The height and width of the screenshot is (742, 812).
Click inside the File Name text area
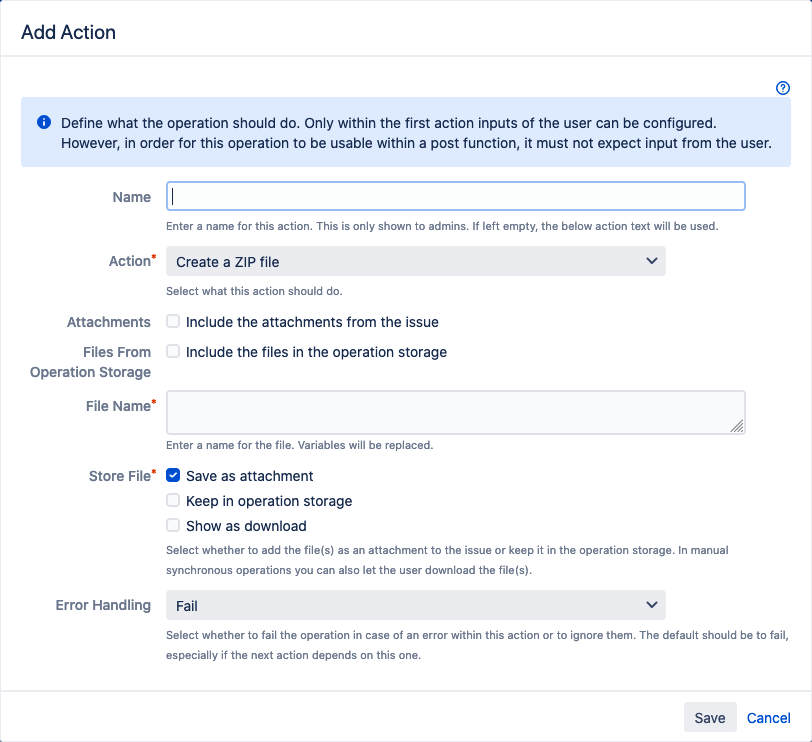455,411
